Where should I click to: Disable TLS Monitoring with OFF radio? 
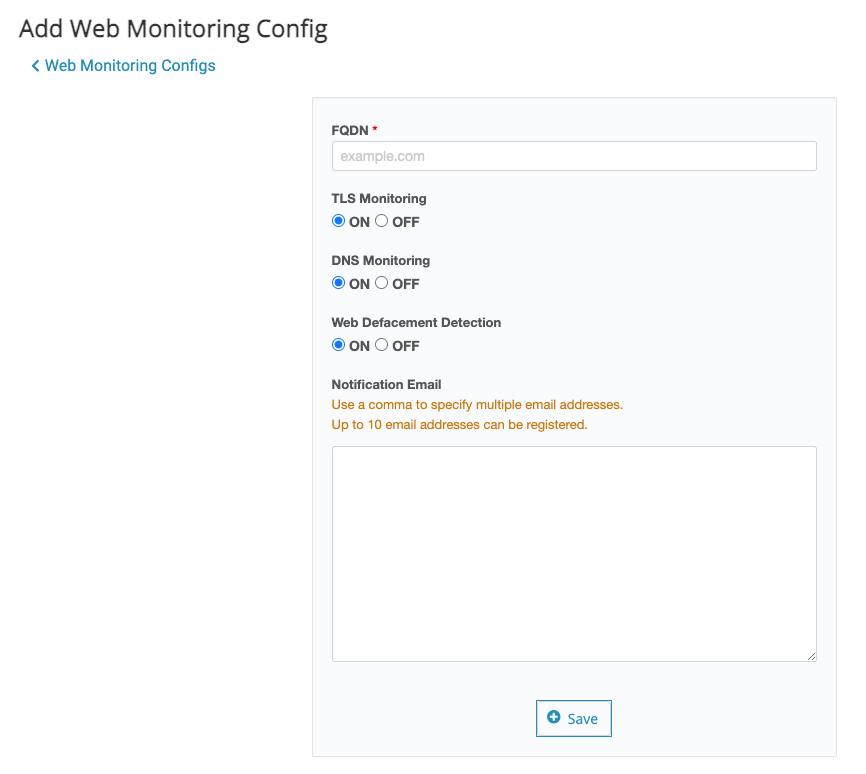point(382,222)
